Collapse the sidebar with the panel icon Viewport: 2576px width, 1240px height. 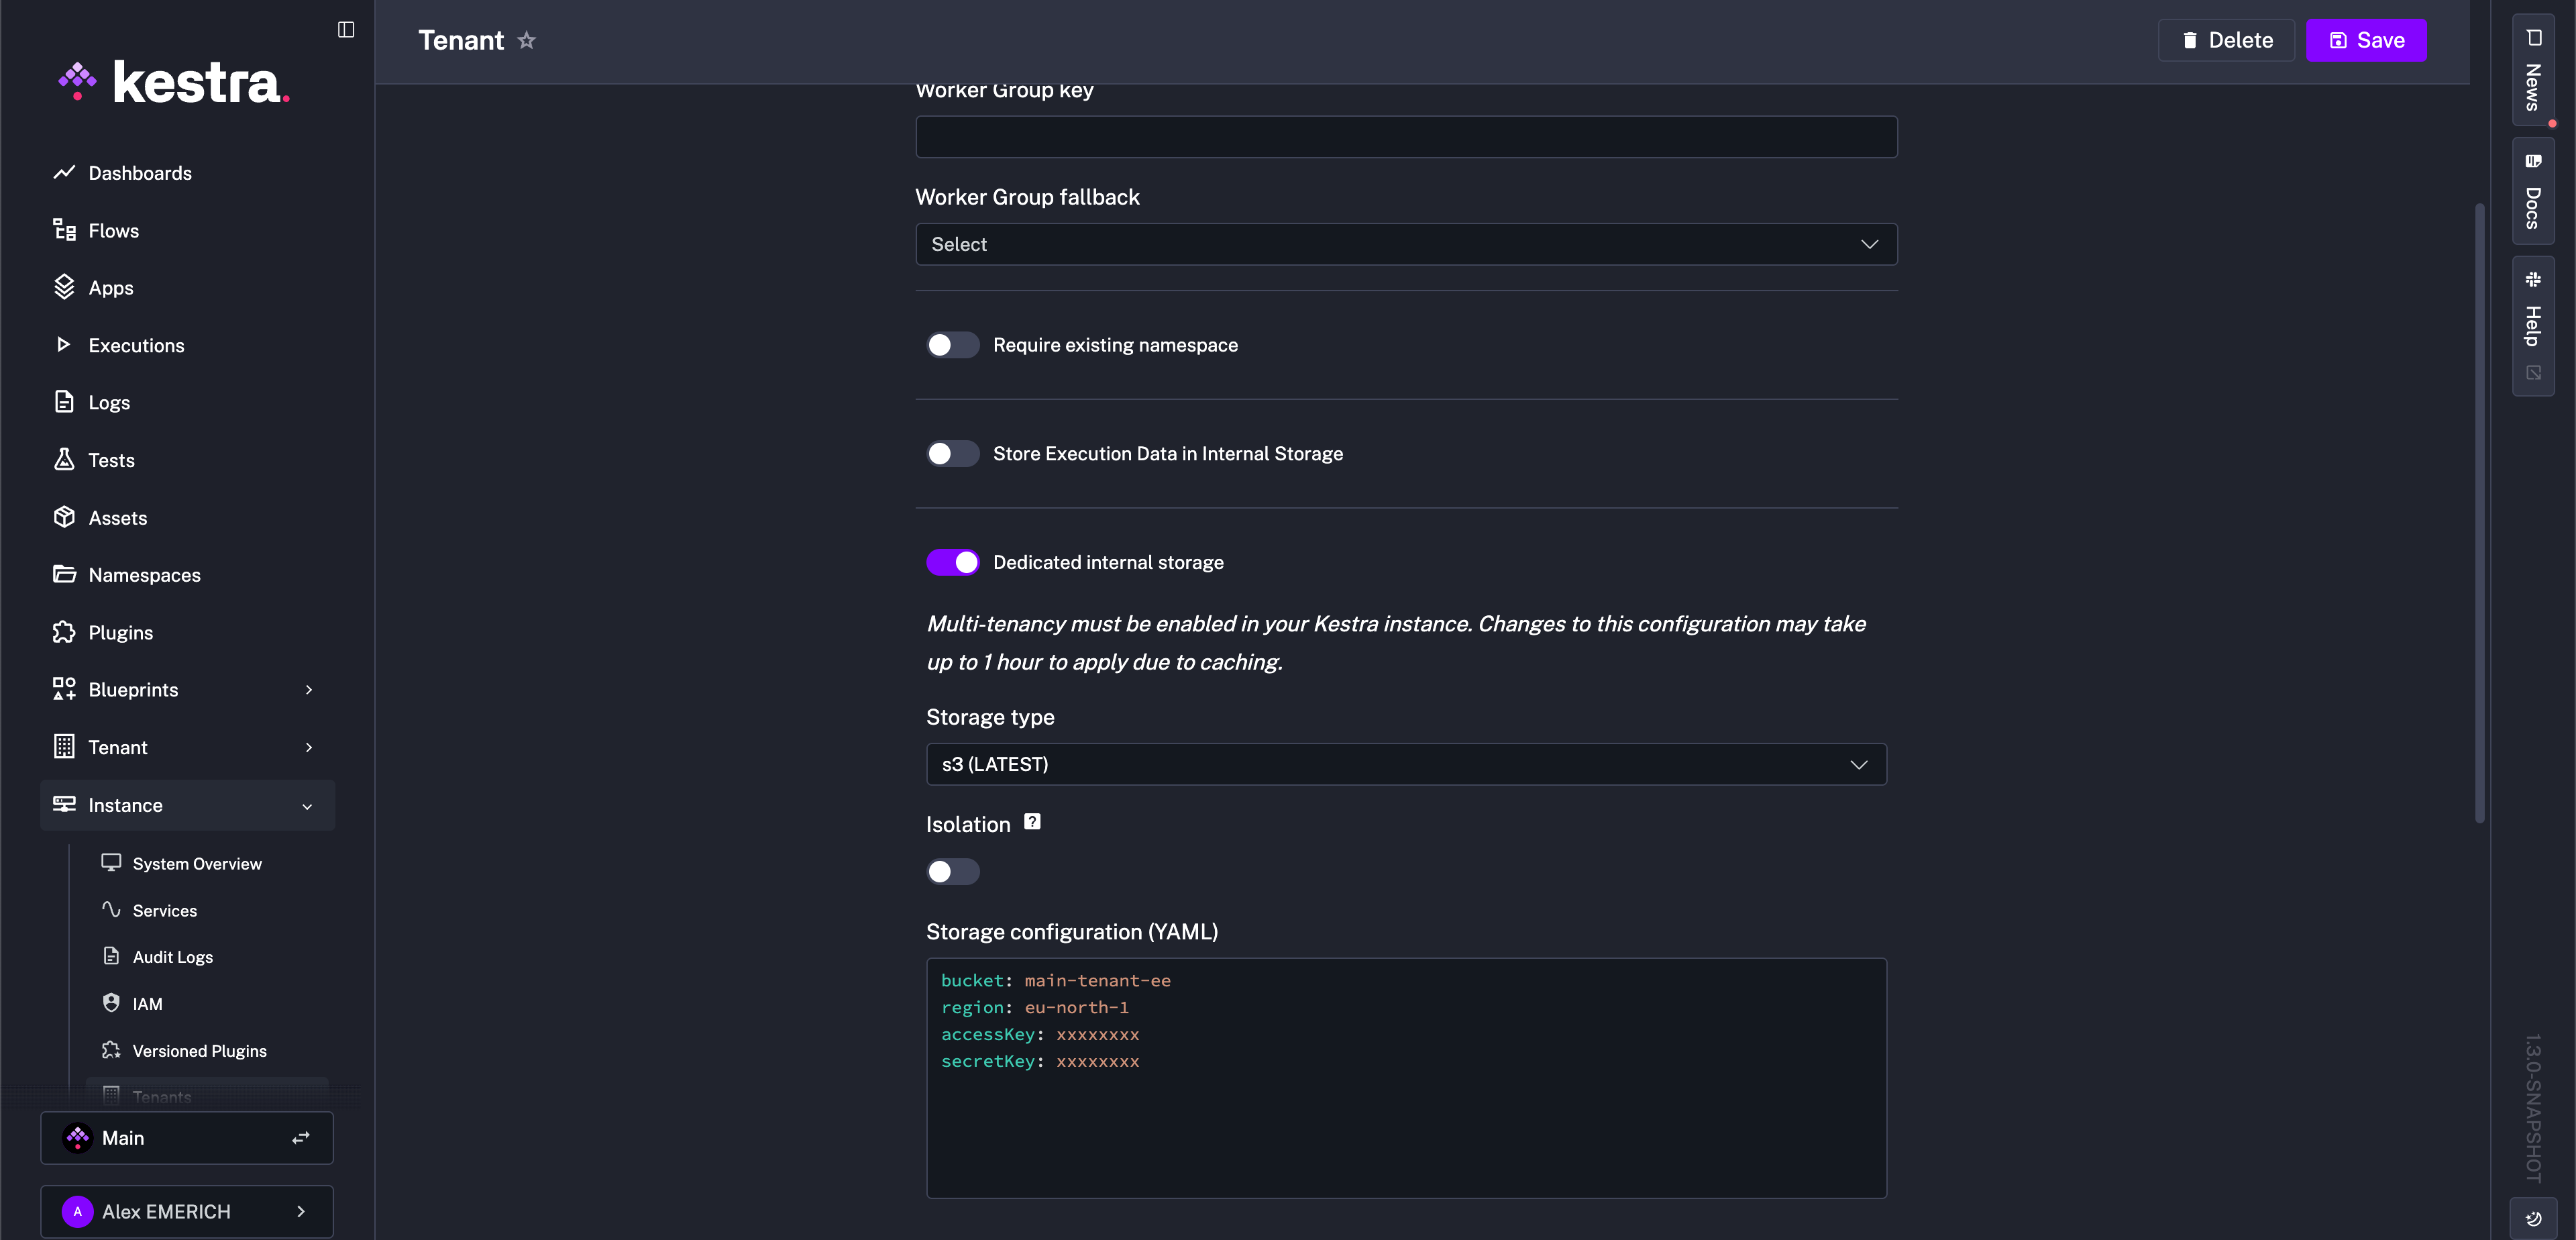click(346, 29)
